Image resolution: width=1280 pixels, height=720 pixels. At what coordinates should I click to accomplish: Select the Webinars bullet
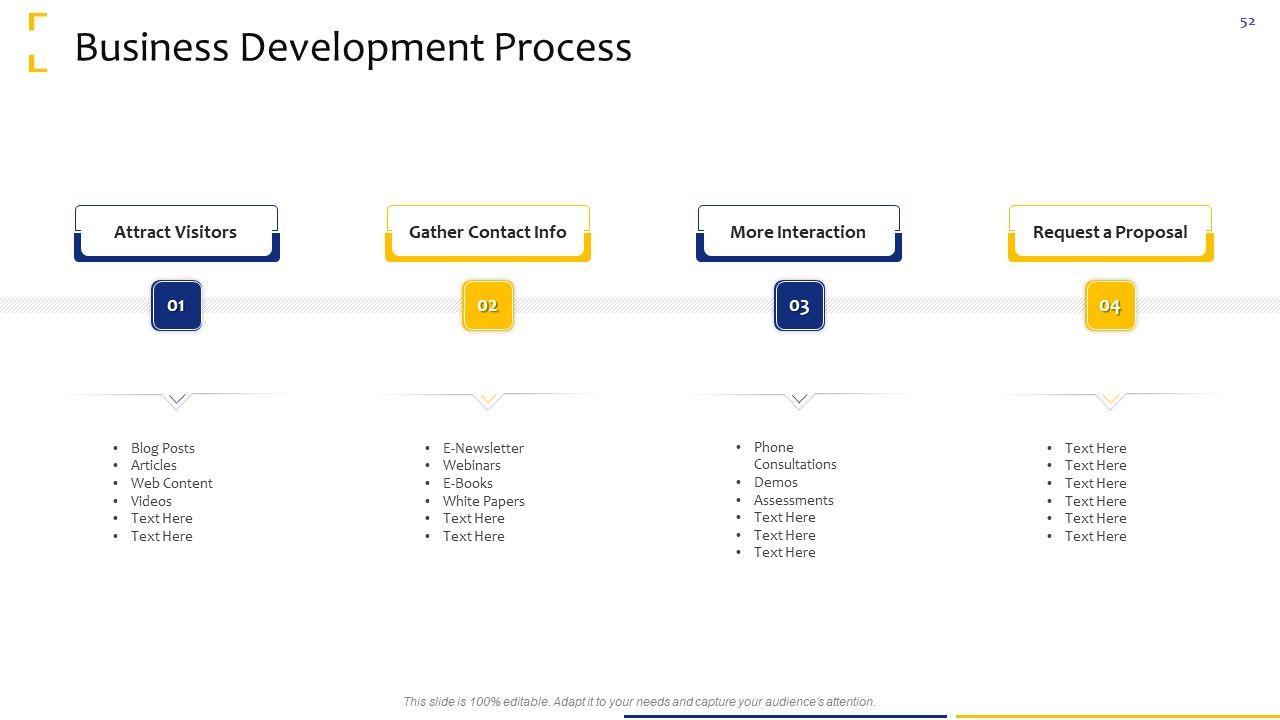click(x=472, y=465)
